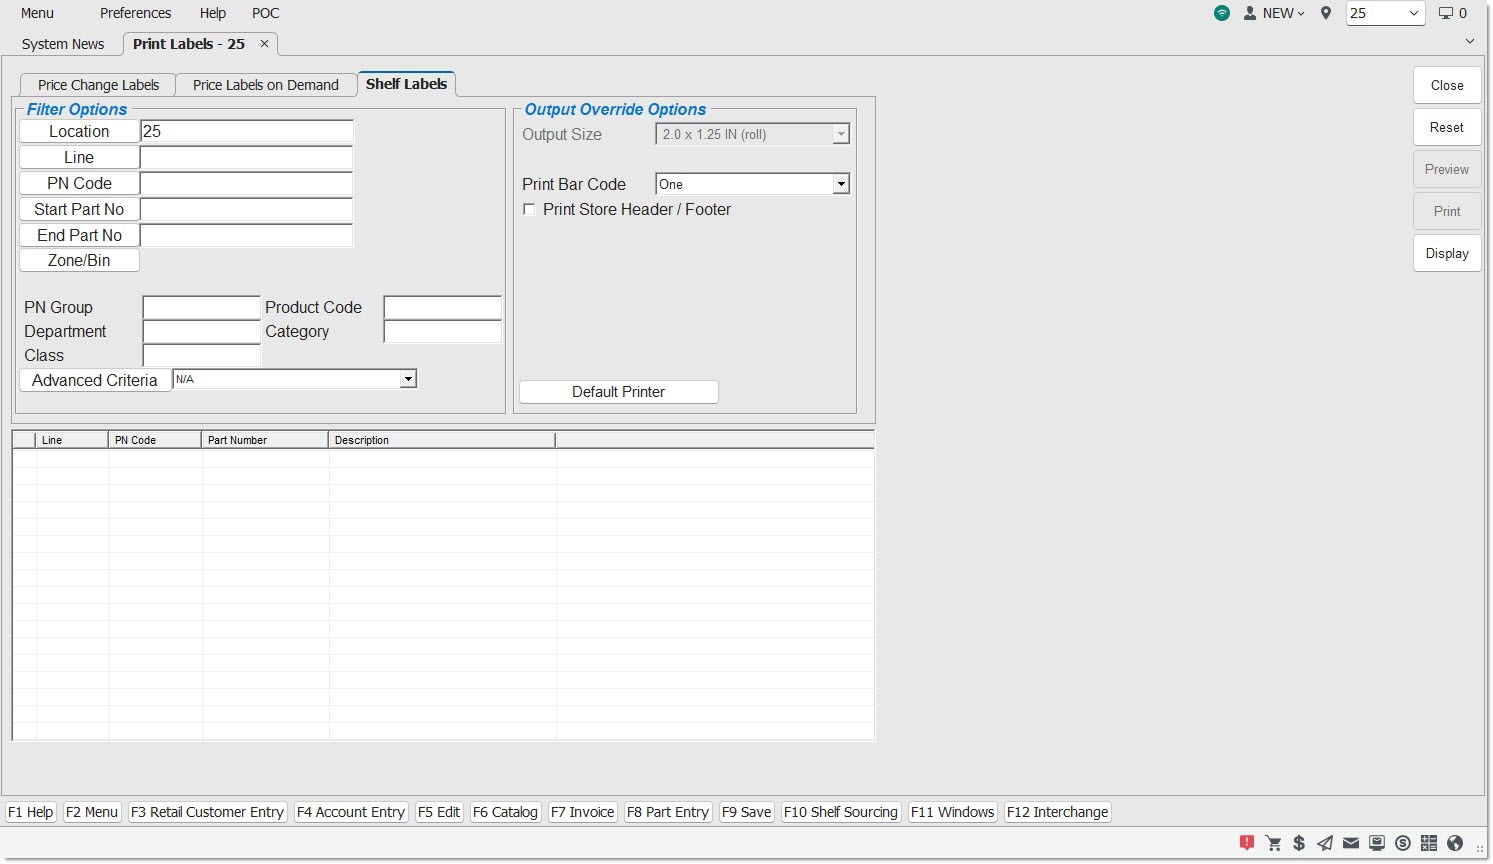Switch to Price Labels on Demand tab
The height and width of the screenshot is (864, 1493).
(x=265, y=85)
